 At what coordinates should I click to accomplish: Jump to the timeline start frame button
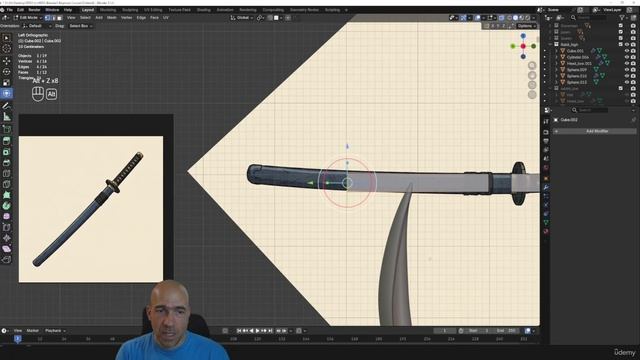tap(239, 331)
